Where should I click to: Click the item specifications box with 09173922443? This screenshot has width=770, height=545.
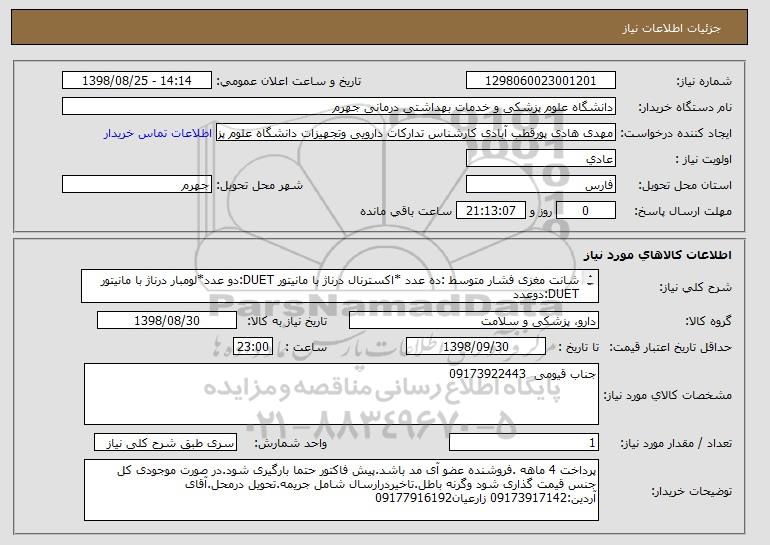click(x=341, y=394)
